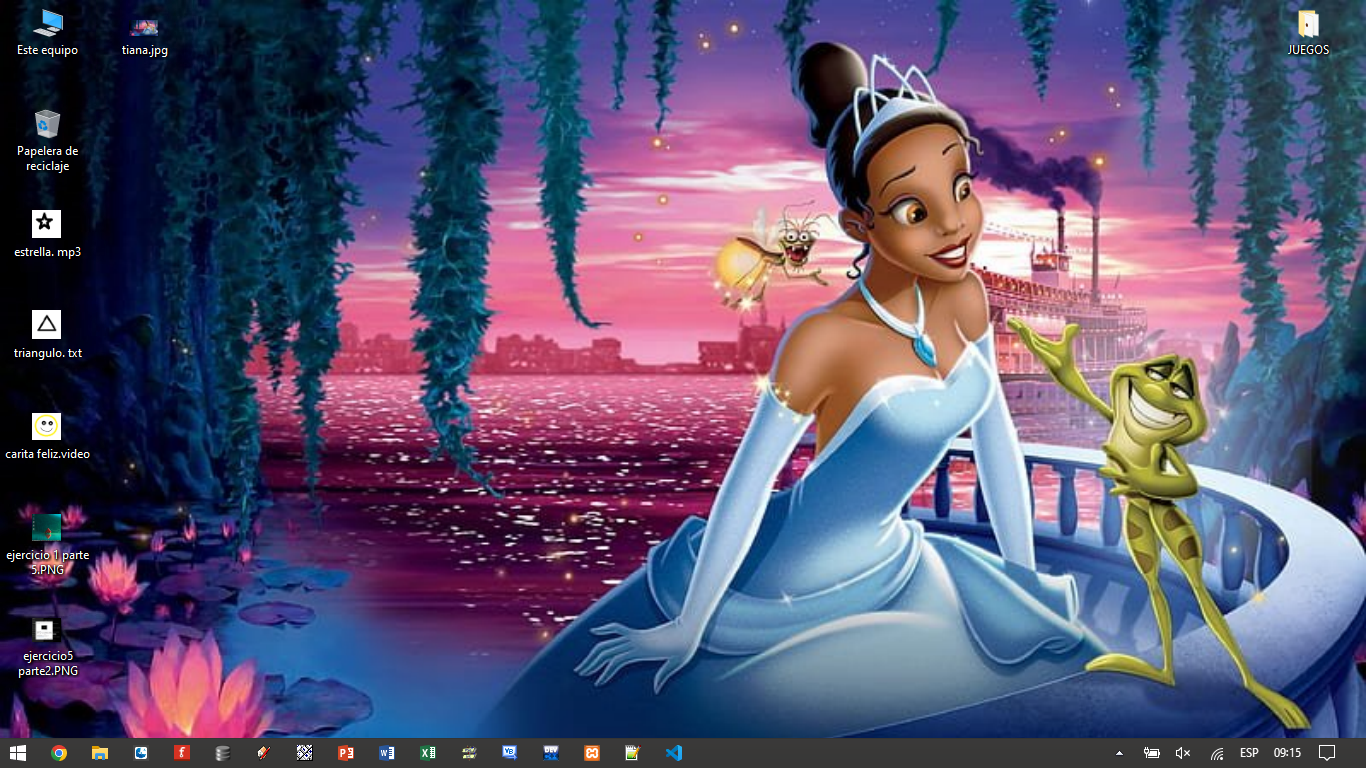Launch Visual Studio Code from taskbar
Screen dimensions: 1366x768
point(674,753)
